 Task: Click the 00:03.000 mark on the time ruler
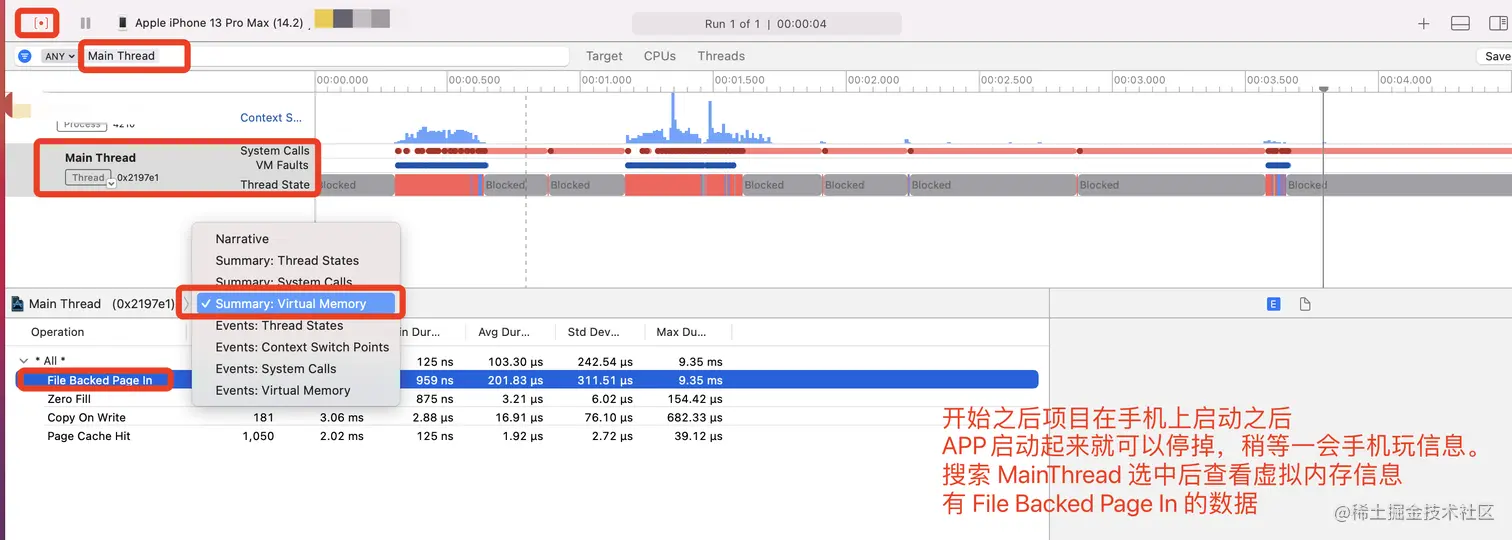(x=1139, y=79)
